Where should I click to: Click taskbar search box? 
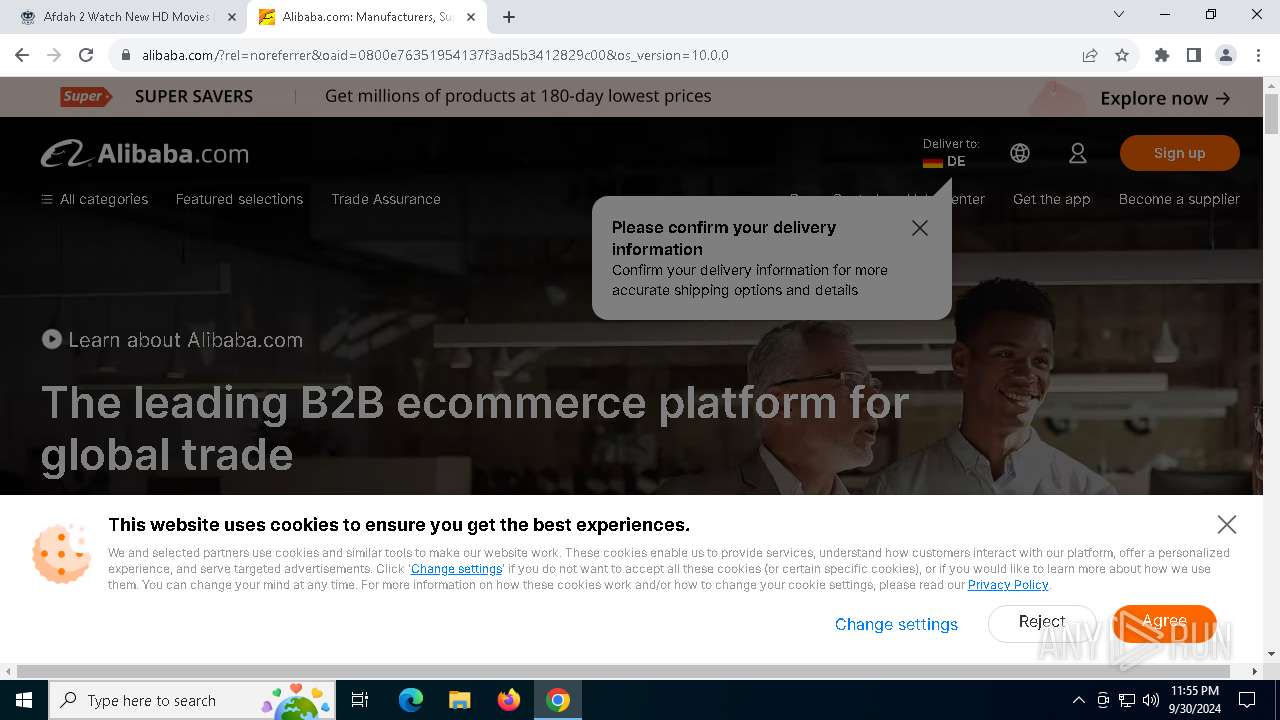[x=194, y=700]
